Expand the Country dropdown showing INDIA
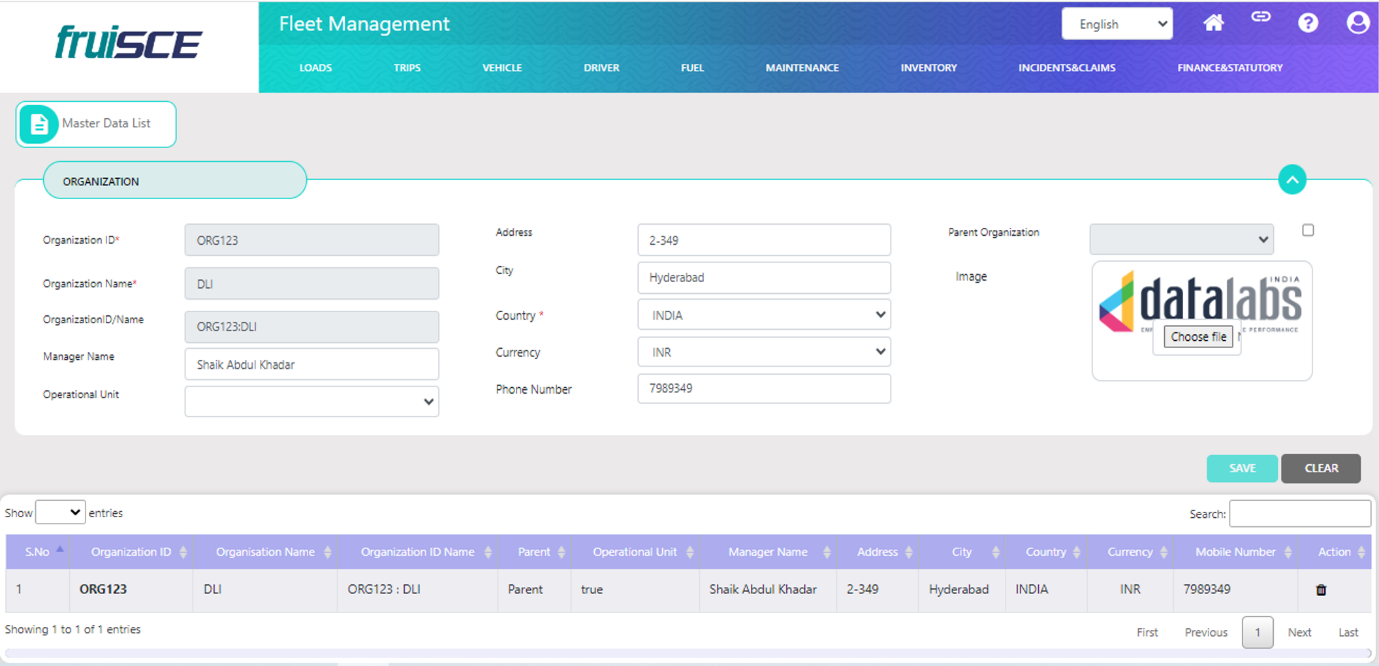This screenshot has width=1379, height=666. (x=764, y=315)
